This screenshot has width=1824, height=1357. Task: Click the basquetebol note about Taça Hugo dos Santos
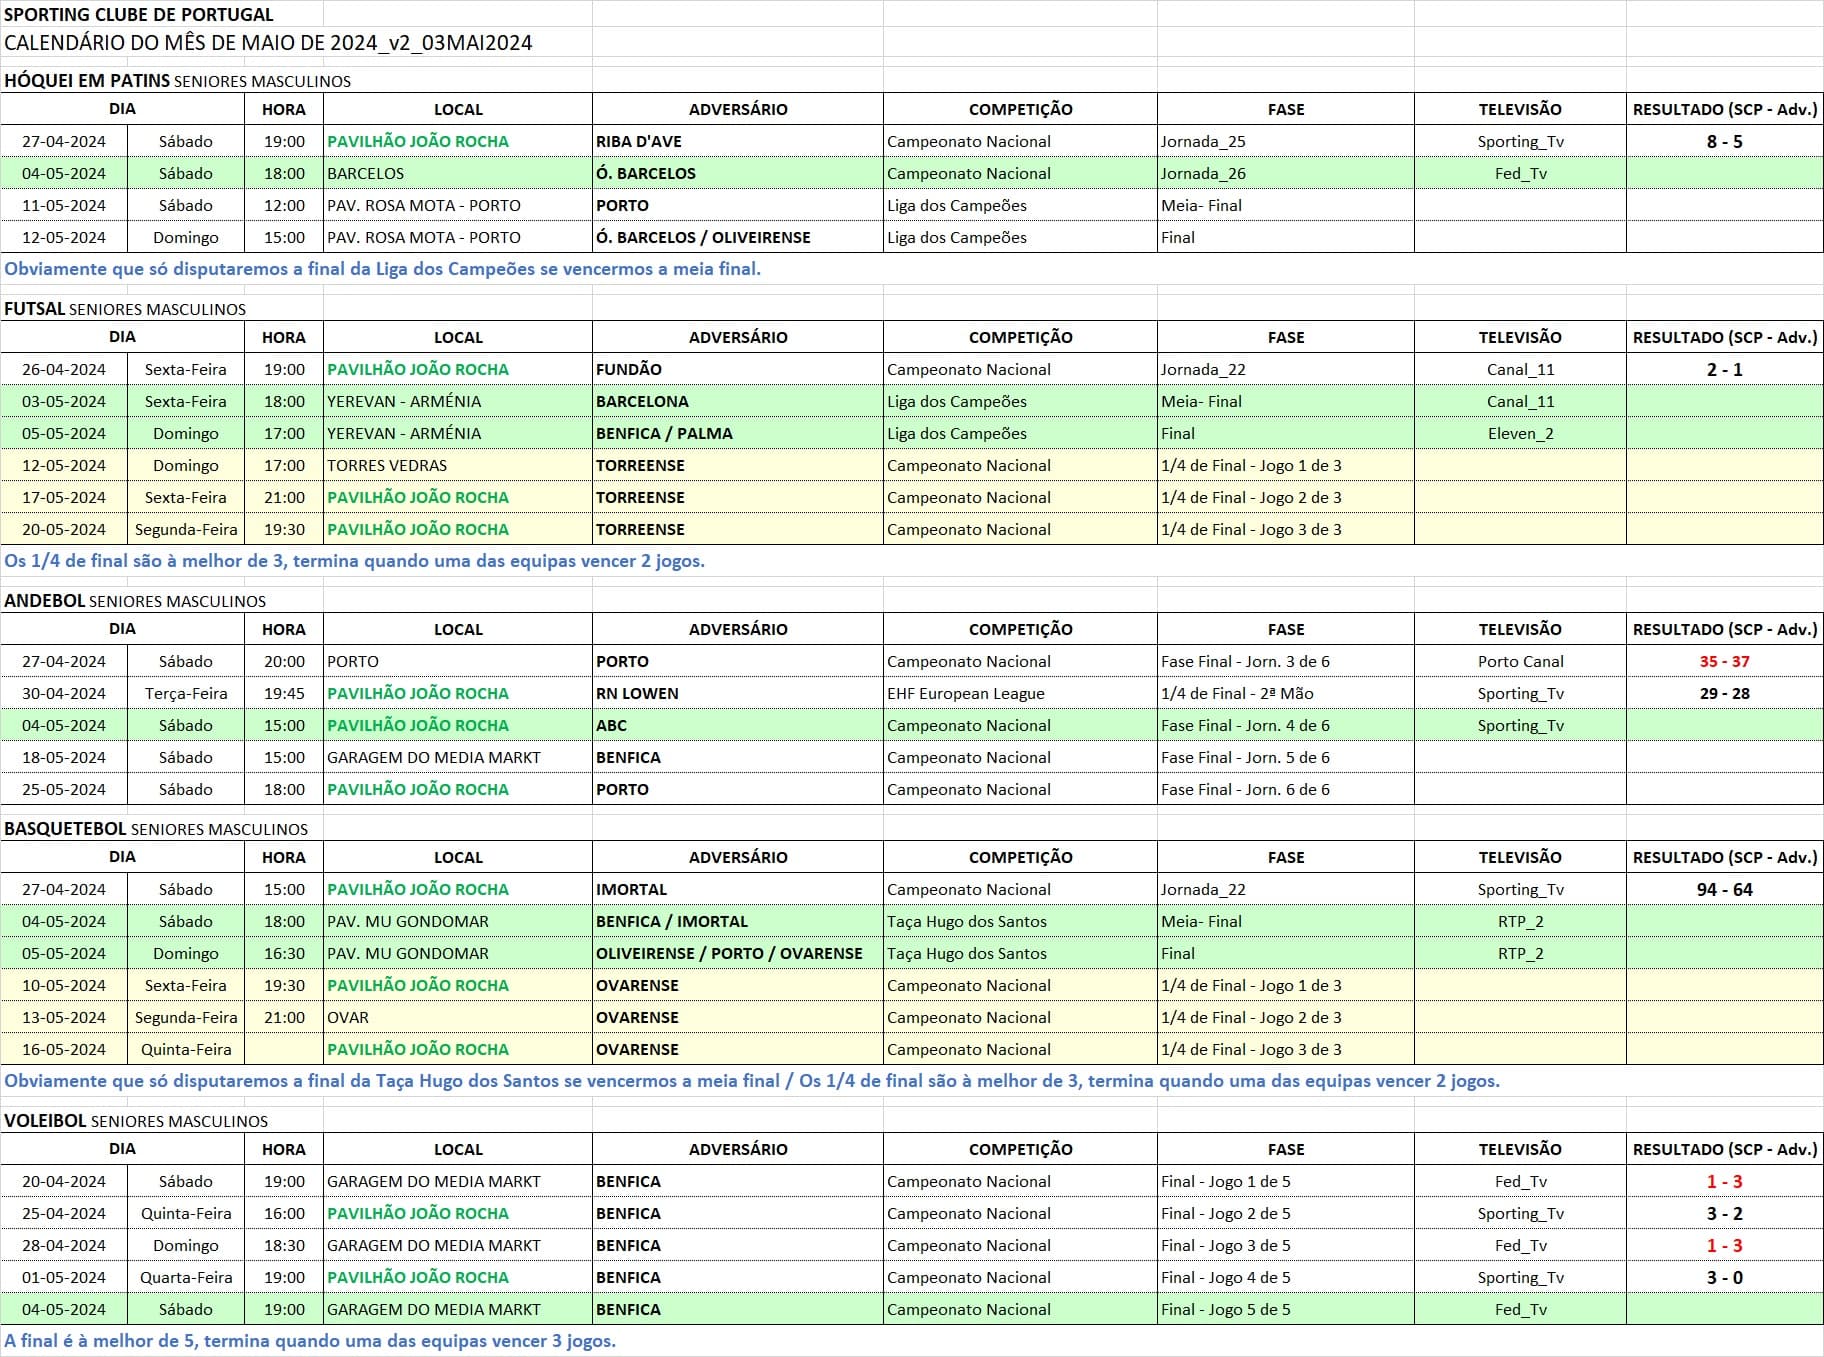tap(752, 1081)
